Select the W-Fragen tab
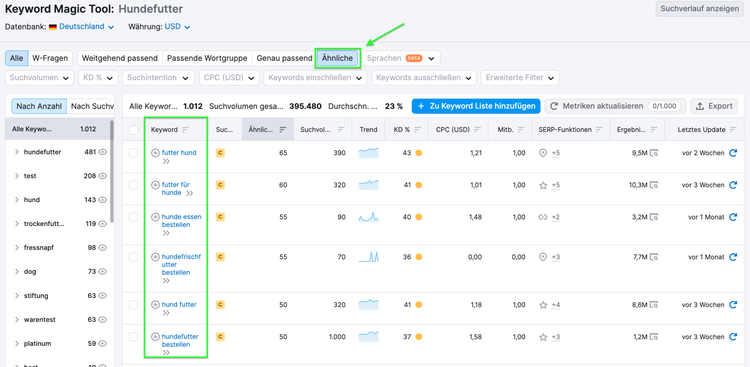The image size is (750, 367). tap(50, 58)
